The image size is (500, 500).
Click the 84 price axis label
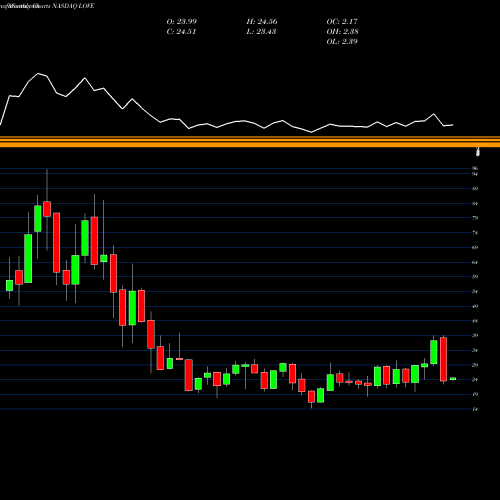click(x=475, y=203)
